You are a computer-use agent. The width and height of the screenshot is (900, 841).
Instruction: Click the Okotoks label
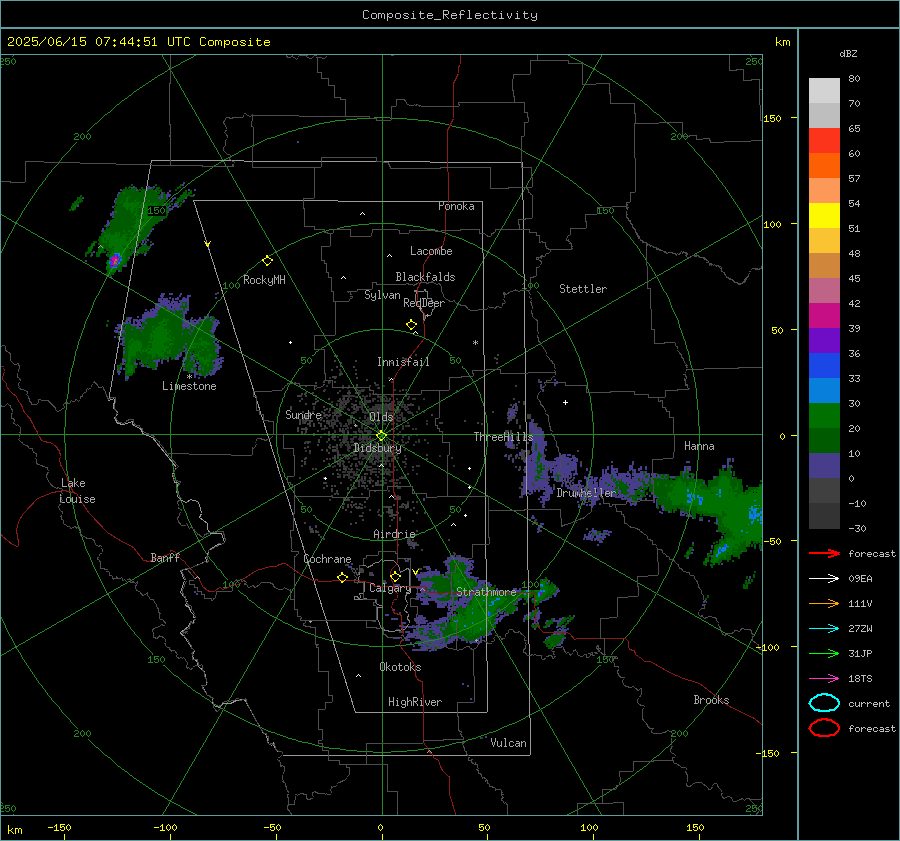(400, 666)
